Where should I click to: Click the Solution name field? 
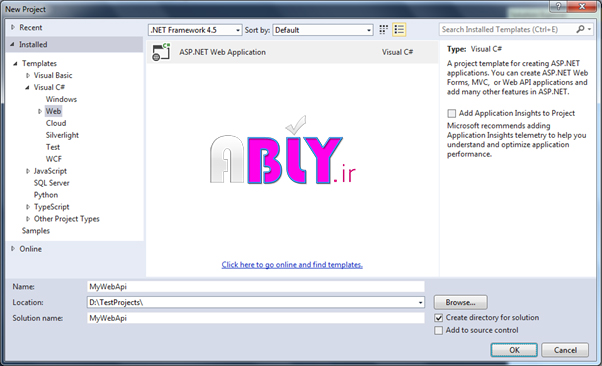[x=256, y=318]
